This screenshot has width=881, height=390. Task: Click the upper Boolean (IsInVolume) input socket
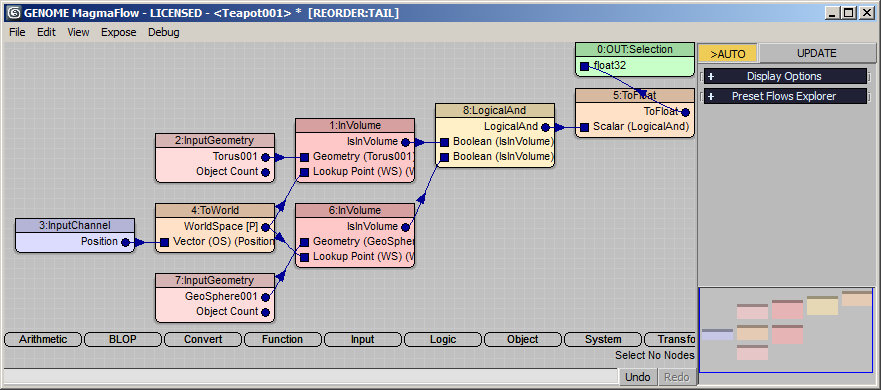point(444,142)
